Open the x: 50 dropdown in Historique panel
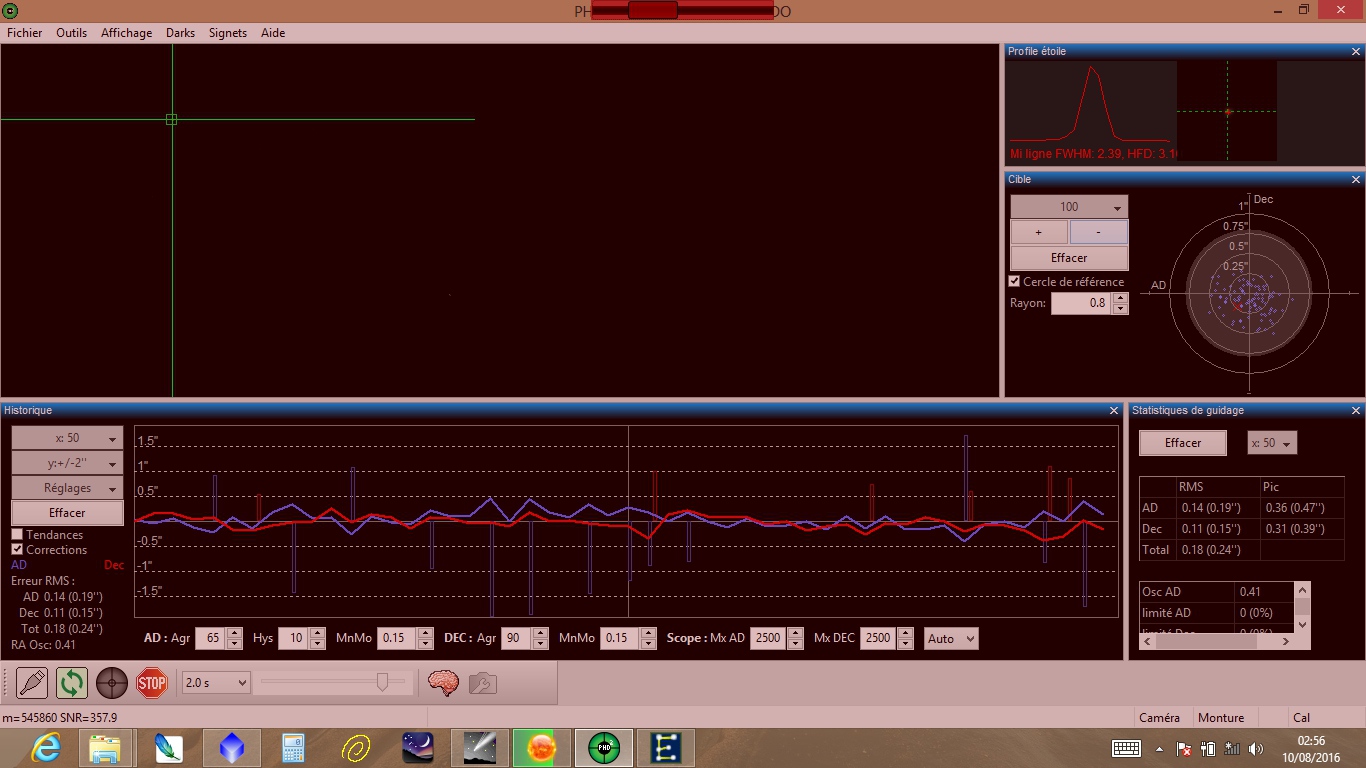Viewport: 1366px width, 768px height. (x=67, y=438)
